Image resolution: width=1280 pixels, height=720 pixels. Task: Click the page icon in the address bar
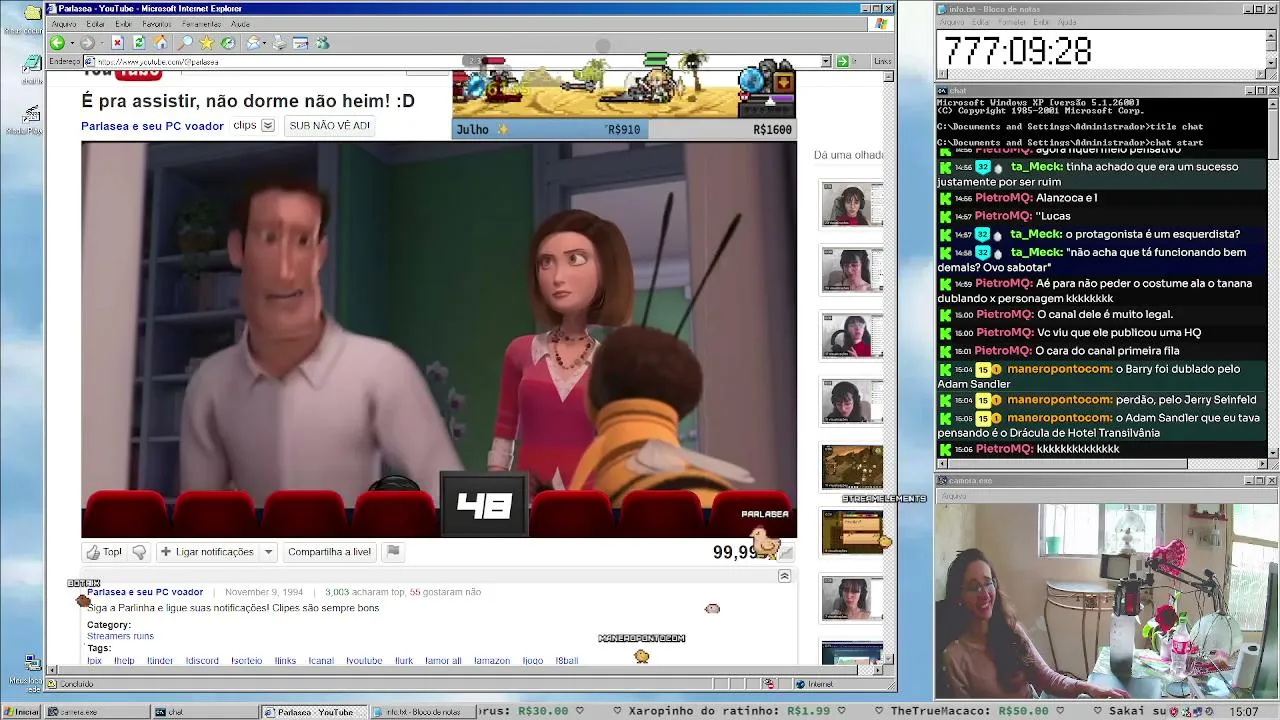90,61
